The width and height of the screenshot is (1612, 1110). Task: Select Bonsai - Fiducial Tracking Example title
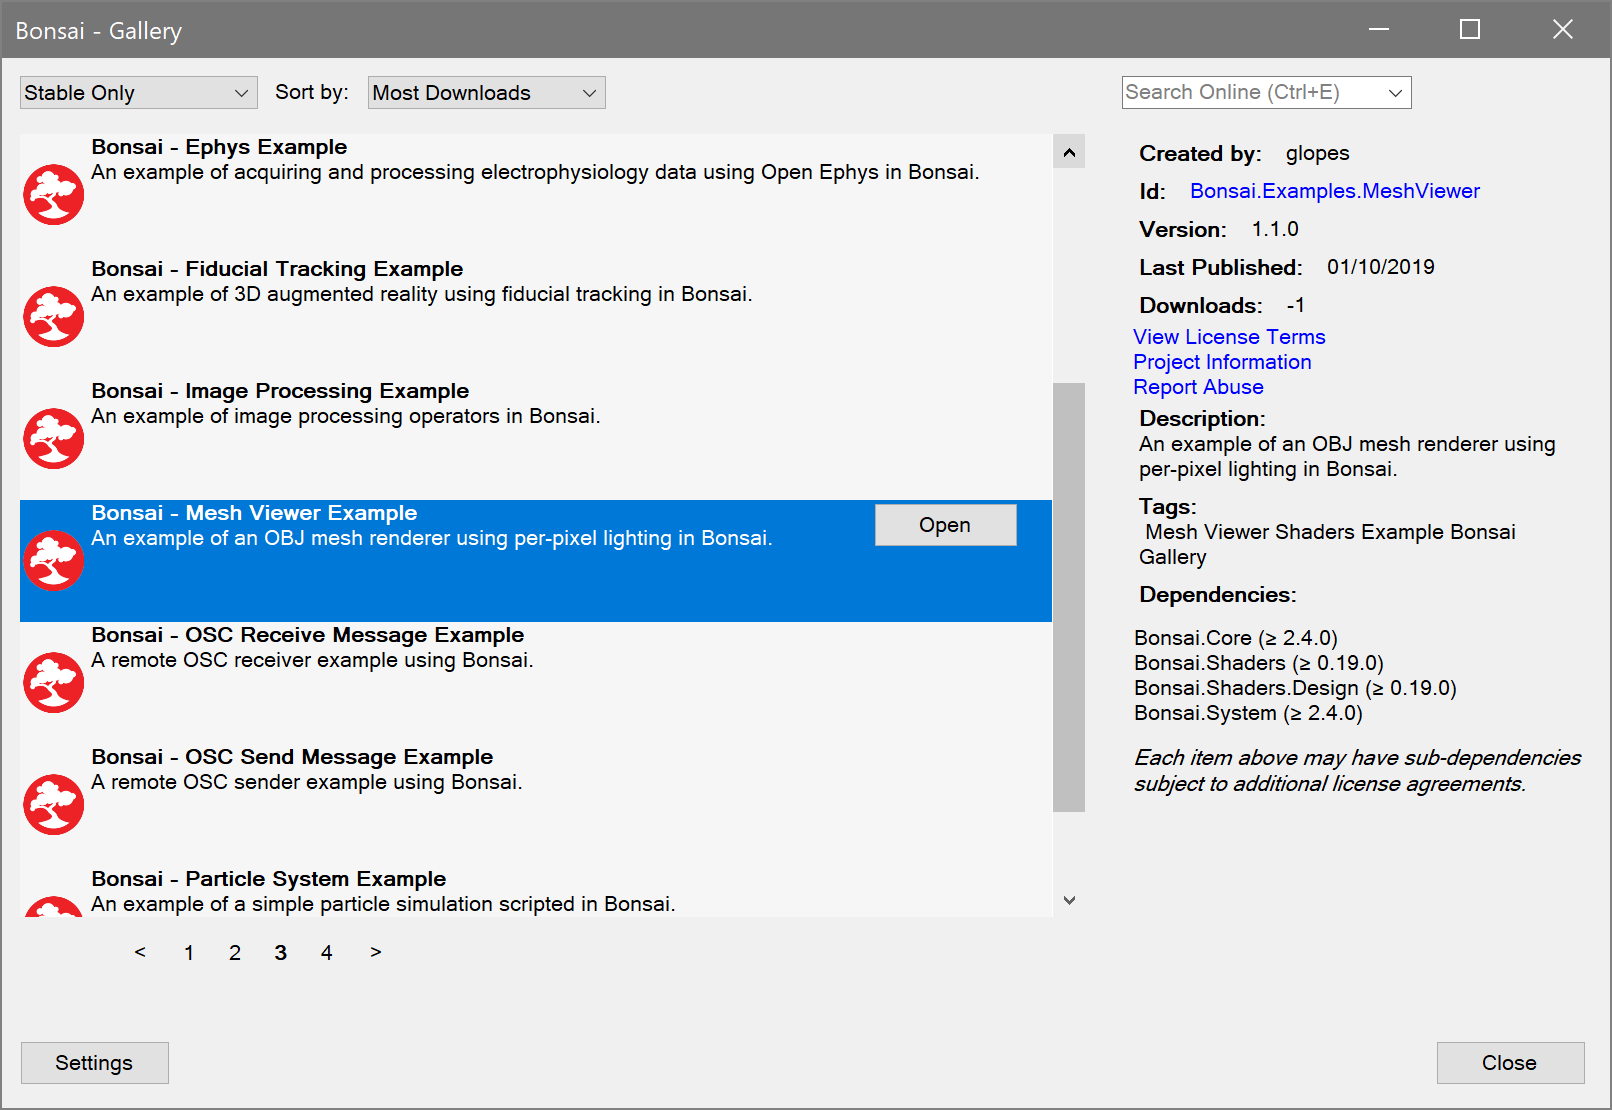pos(277,269)
